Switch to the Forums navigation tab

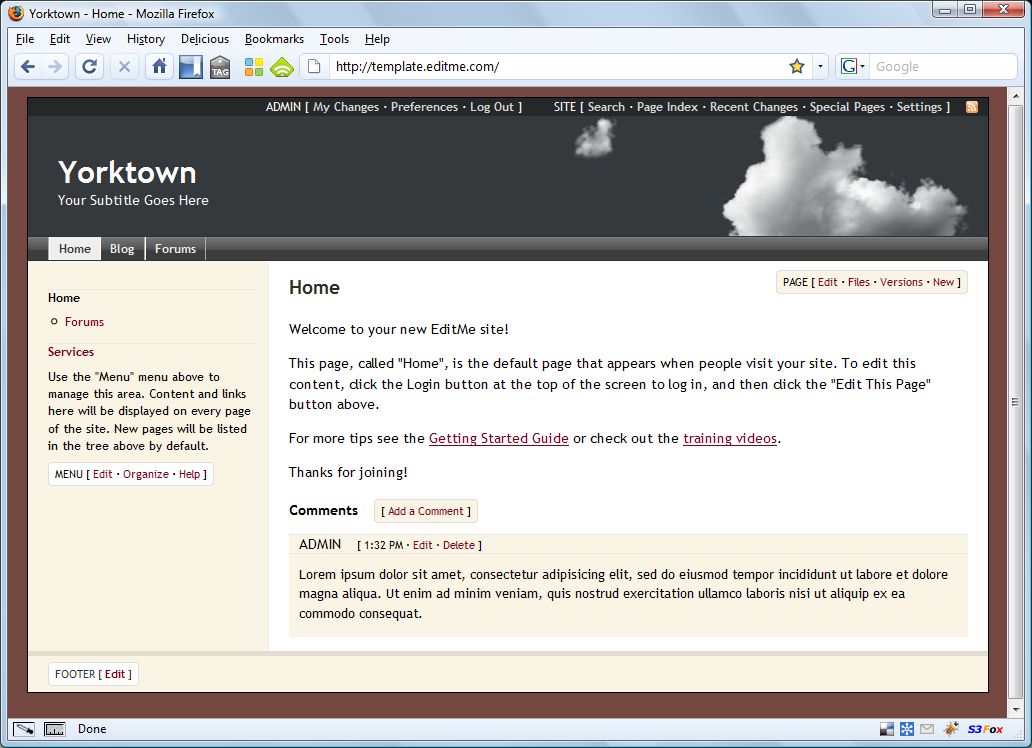pyautogui.click(x=175, y=249)
